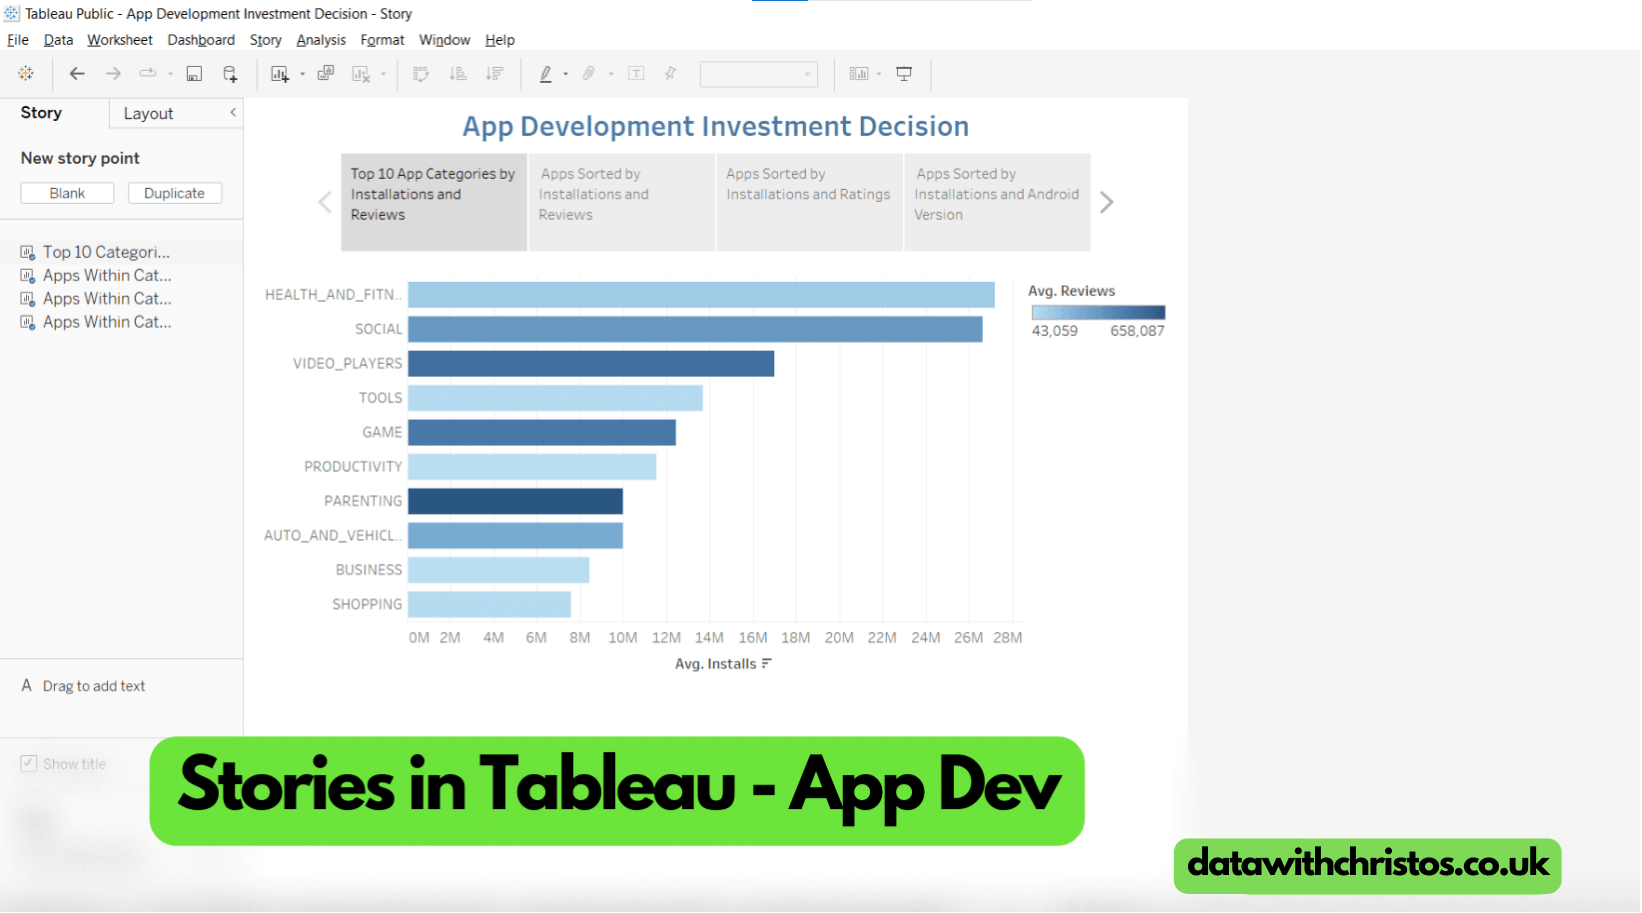Screen dimensions: 1642x913
Task: Open the Fit selector combo box
Action: tap(759, 73)
